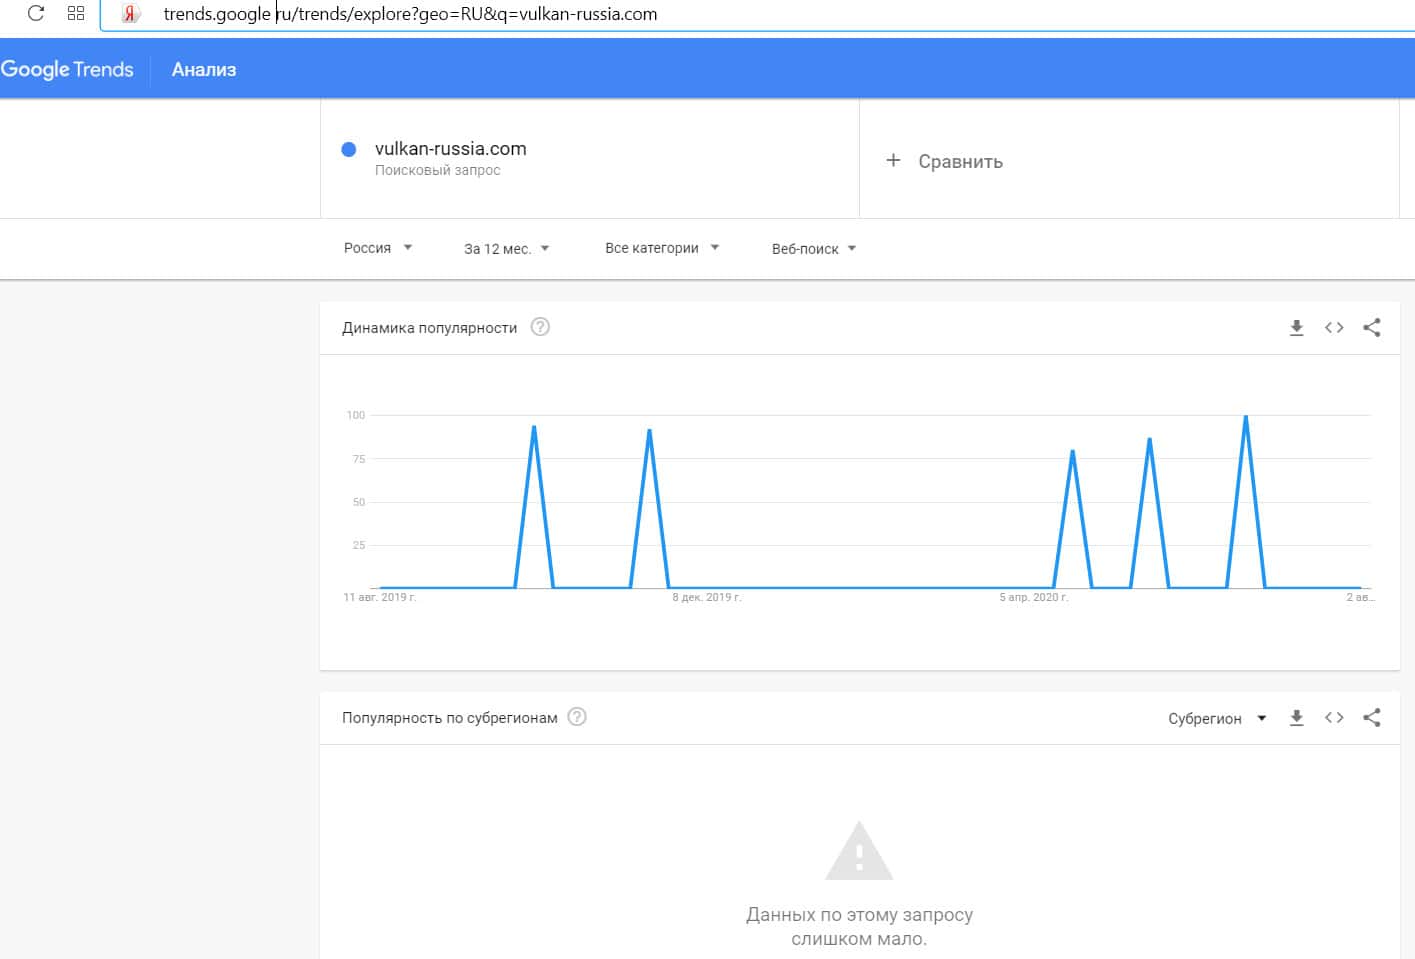Open the Веб-поиск search type dropdown
Viewport: 1415px width, 959px height.
point(814,249)
